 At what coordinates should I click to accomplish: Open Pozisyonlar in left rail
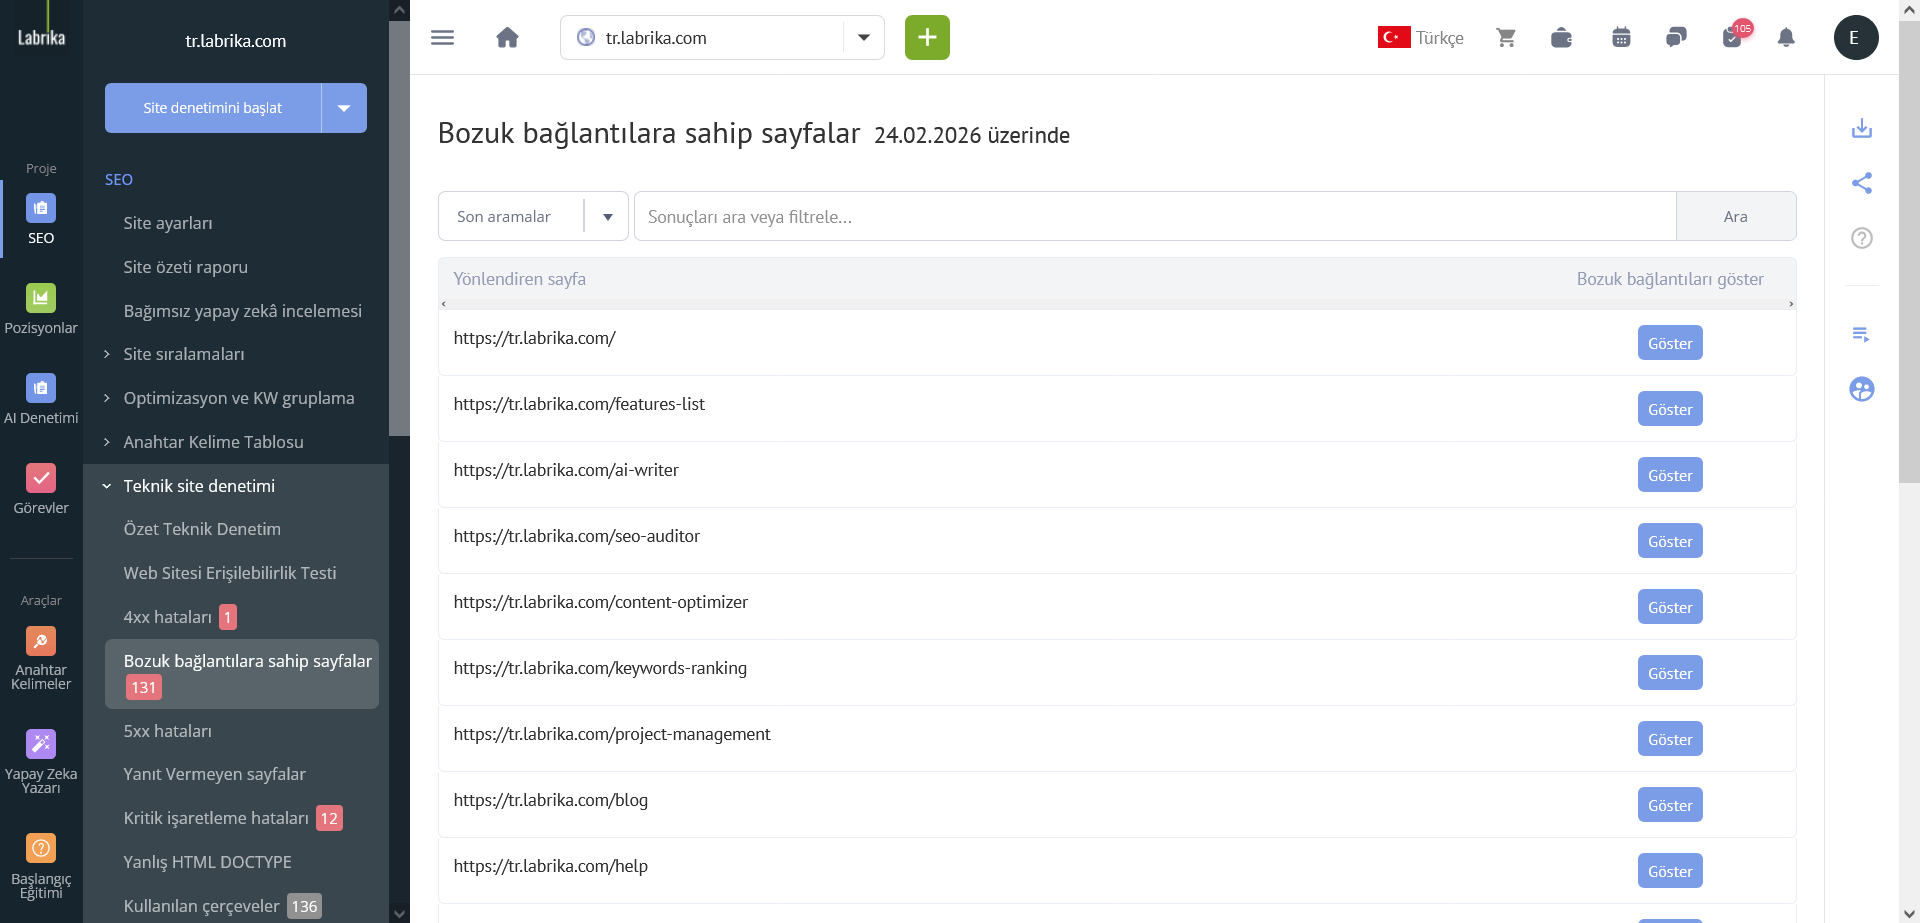[x=41, y=309]
